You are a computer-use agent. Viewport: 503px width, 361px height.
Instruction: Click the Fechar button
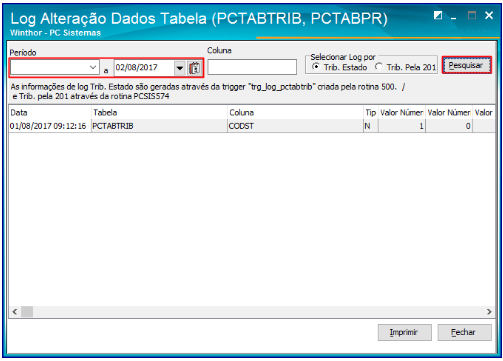tap(464, 332)
